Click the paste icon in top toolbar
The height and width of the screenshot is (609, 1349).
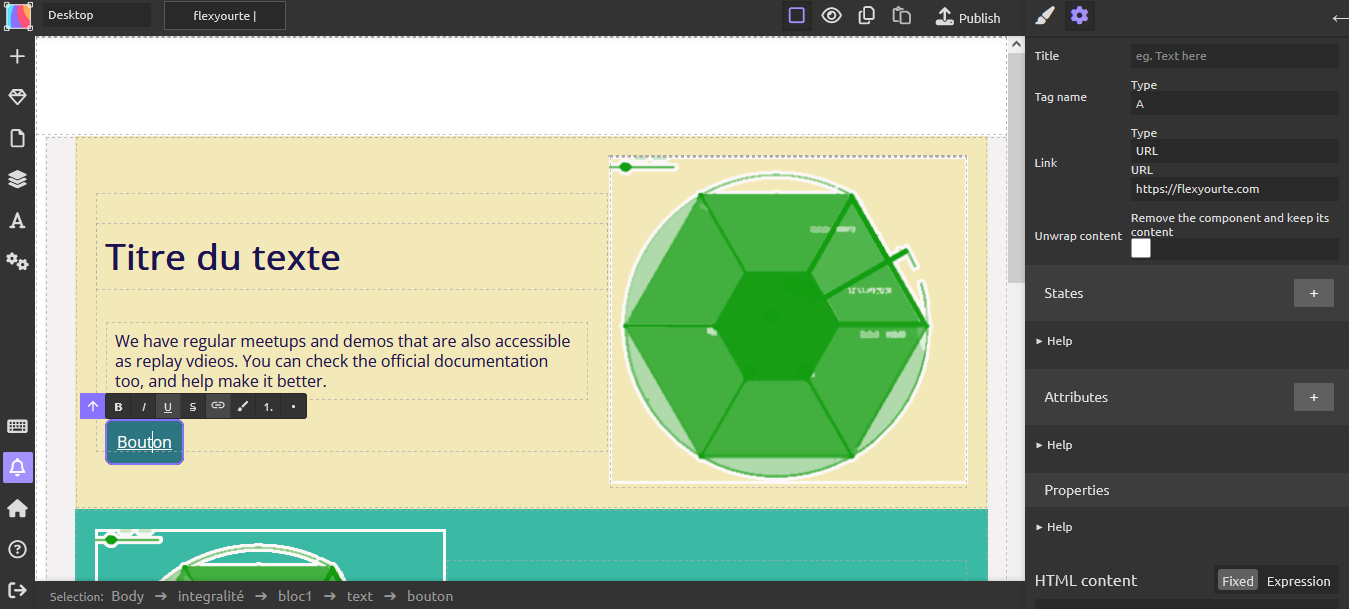pos(902,15)
